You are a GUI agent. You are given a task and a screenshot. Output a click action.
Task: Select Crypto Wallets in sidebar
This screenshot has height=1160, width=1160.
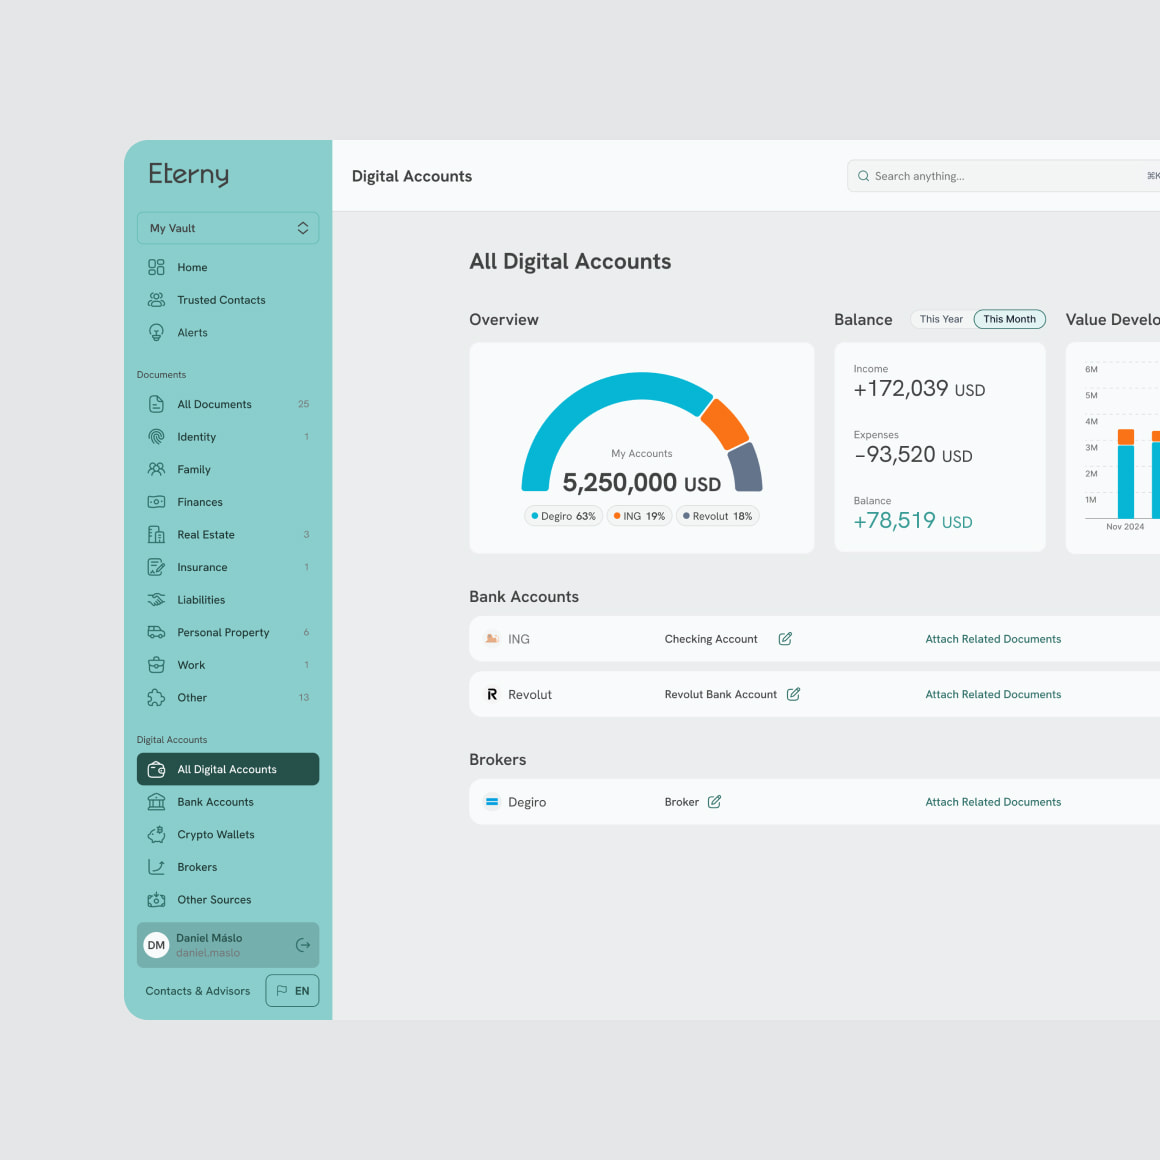click(x=228, y=834)
